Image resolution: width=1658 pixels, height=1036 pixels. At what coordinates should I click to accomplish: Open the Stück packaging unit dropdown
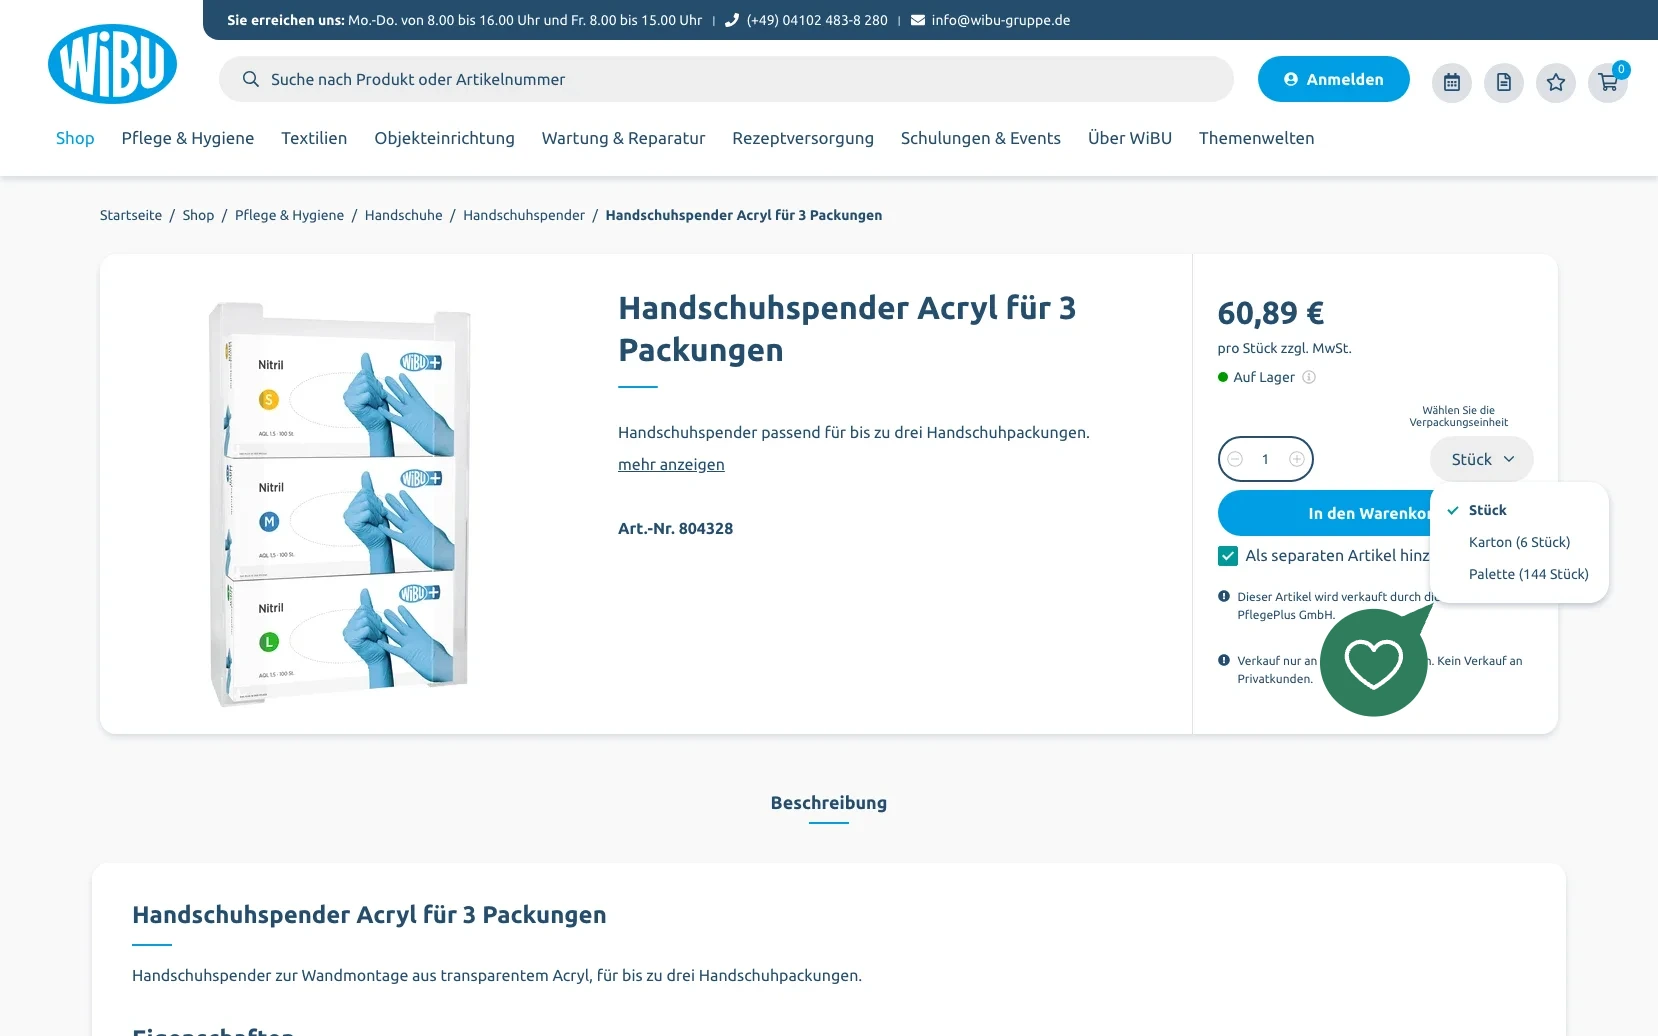tap(1482, 459)
